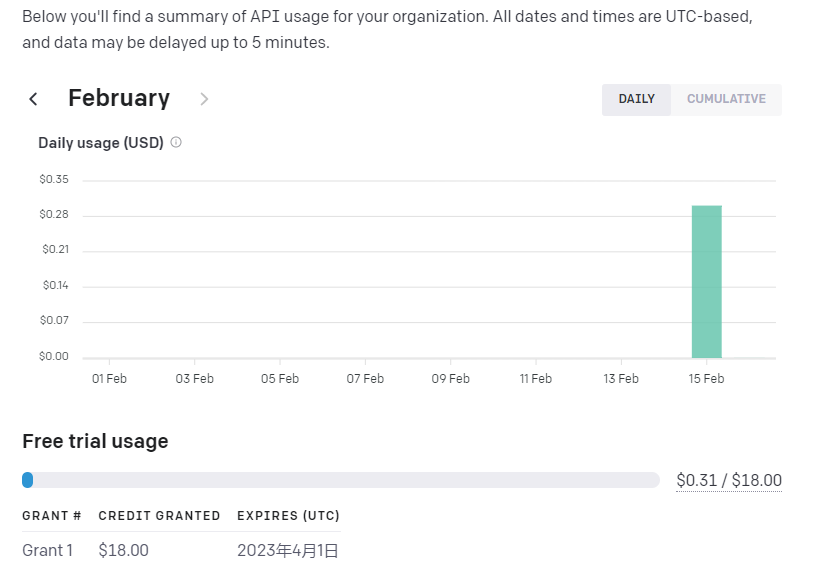
Task: Click the $0.31 / $18.00 usage total
Action: point(729,481)
